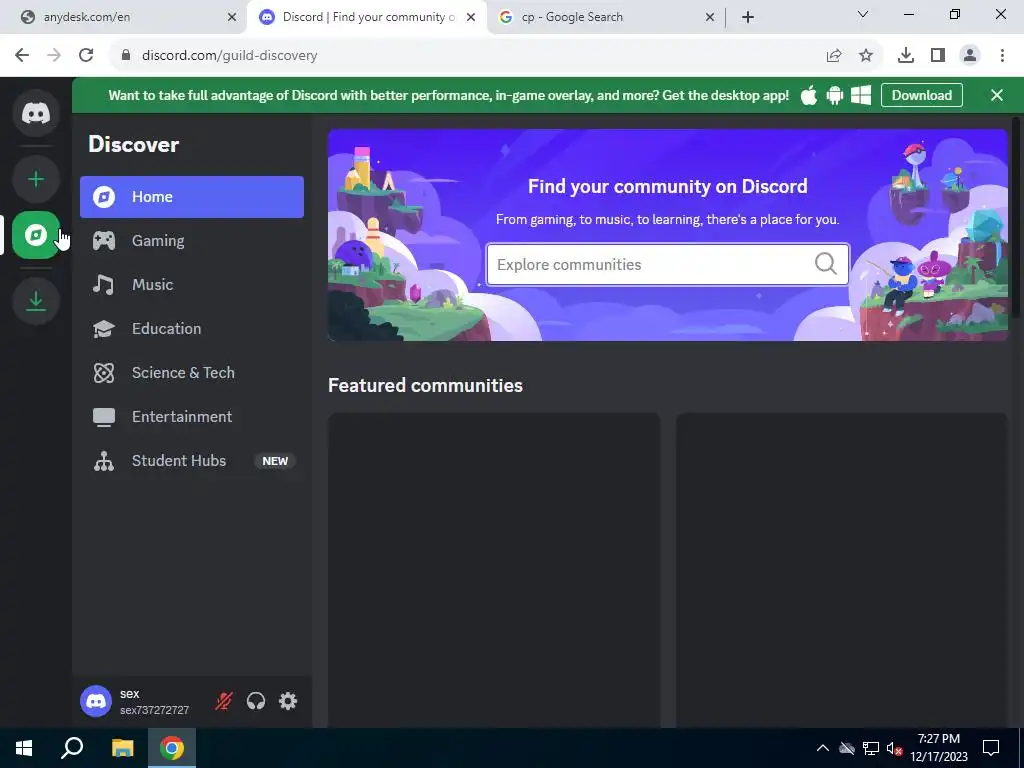The image size is (1024, 768).
Task: Open Discord direct messages home icon
Action: point(36,114)
